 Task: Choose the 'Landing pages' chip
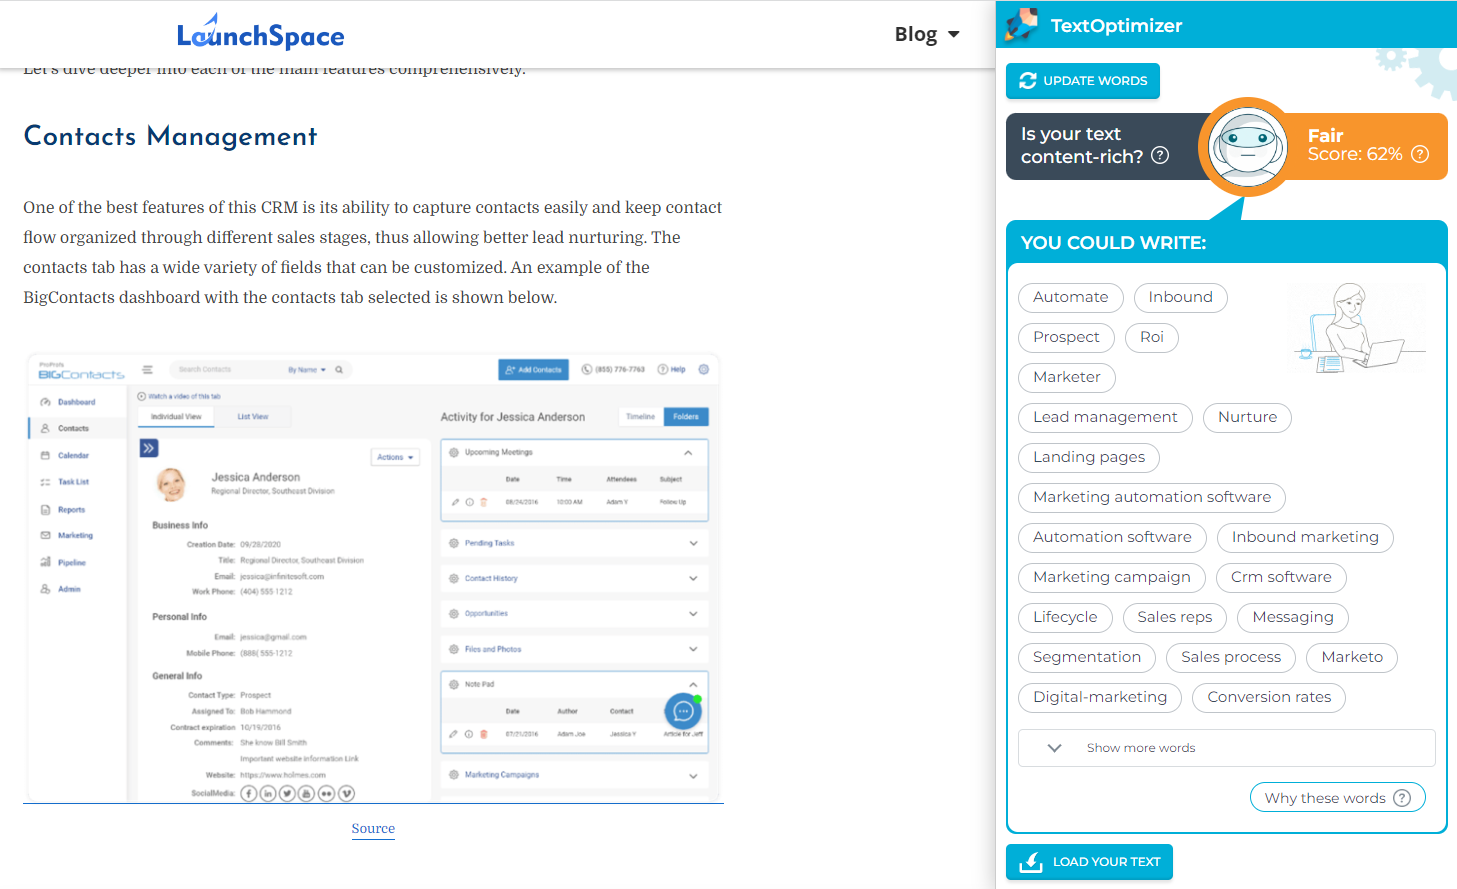tap(1089, 457)
